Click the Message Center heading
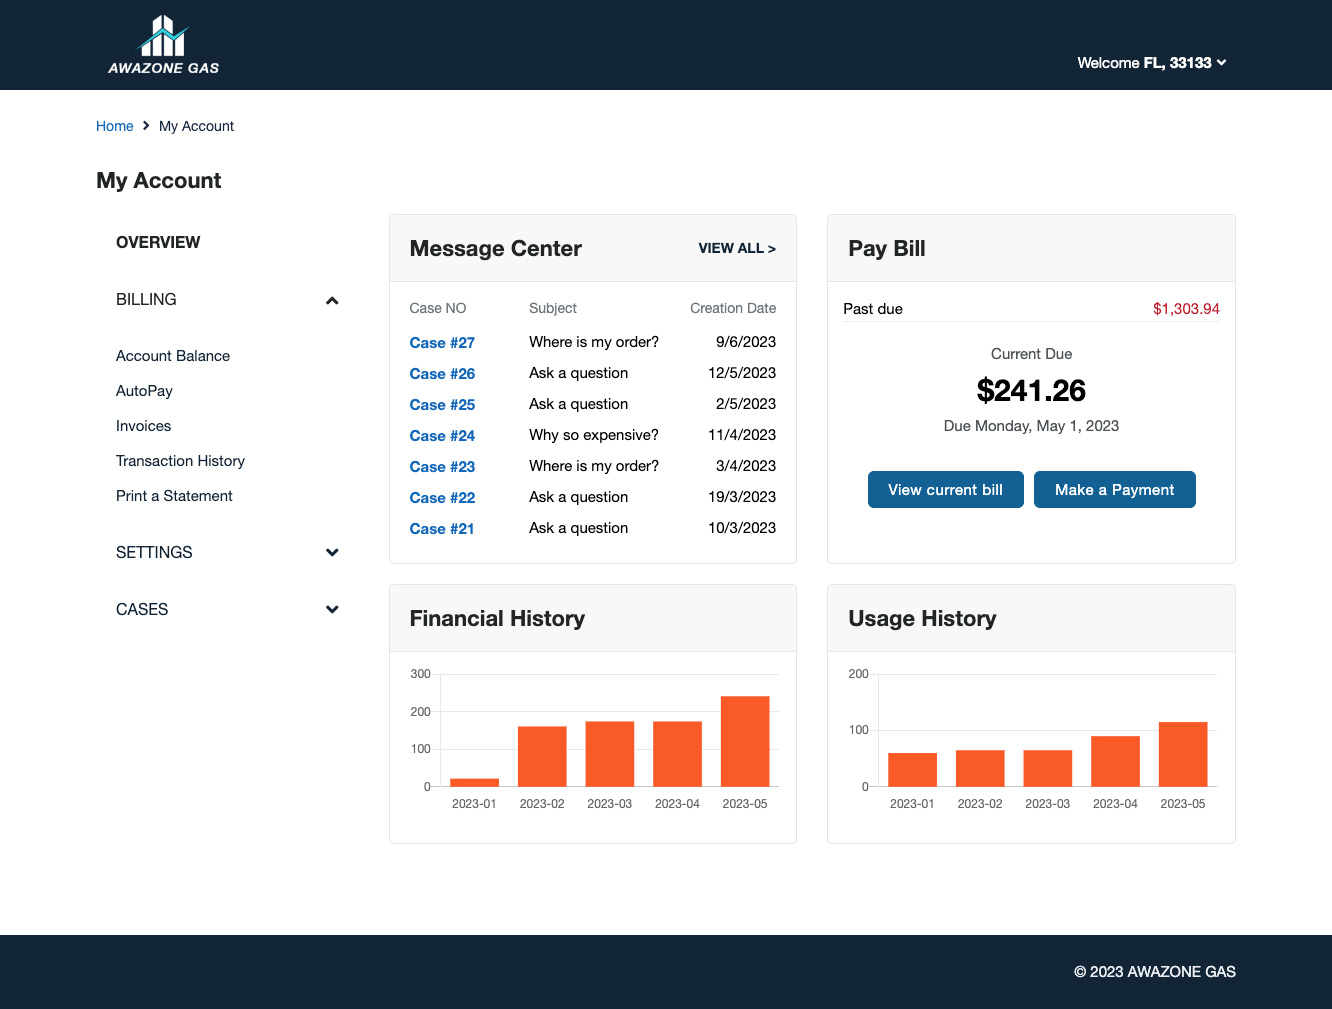The width and height of the screenshot is (1332, 1009). (496, 248)
